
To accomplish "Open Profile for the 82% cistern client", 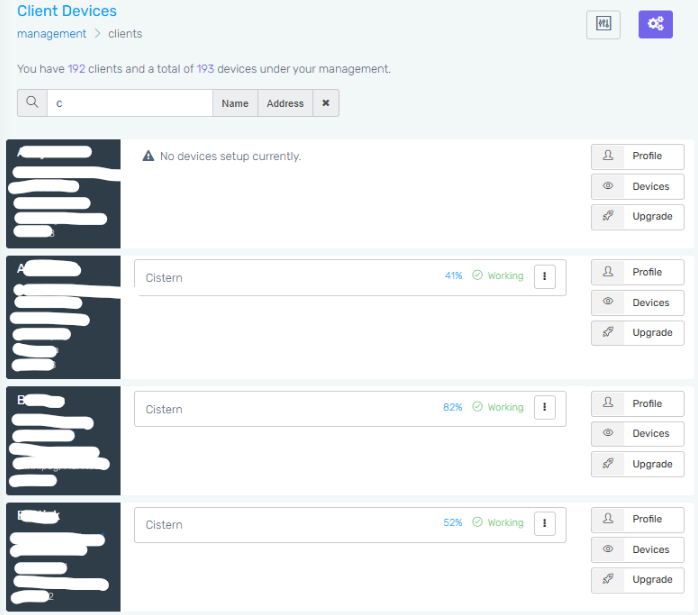I will [637, 404].
